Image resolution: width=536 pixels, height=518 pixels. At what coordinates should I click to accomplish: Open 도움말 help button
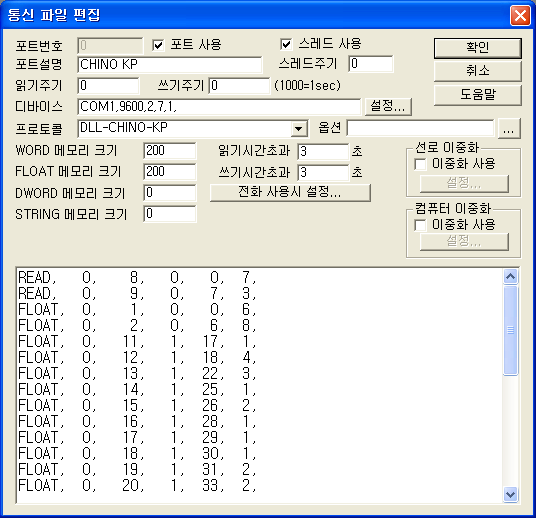[x=478, y=95]
